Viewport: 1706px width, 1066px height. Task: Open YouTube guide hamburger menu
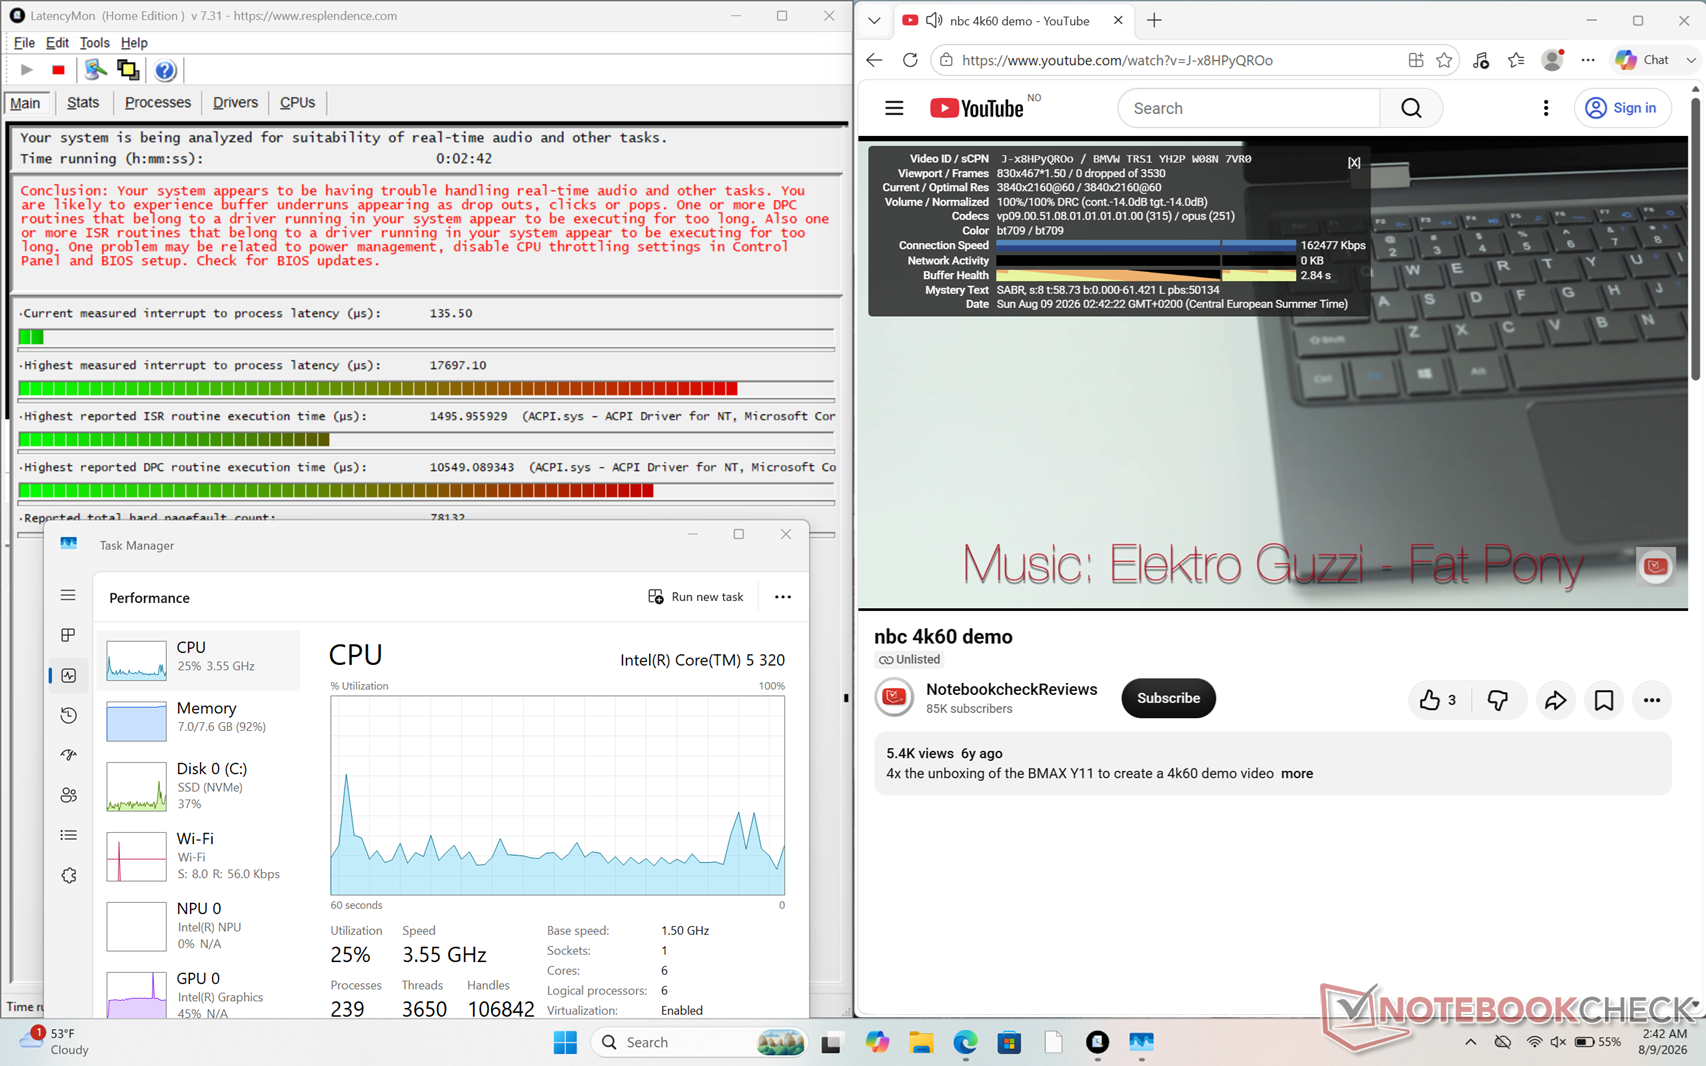[x=894, y=108]
